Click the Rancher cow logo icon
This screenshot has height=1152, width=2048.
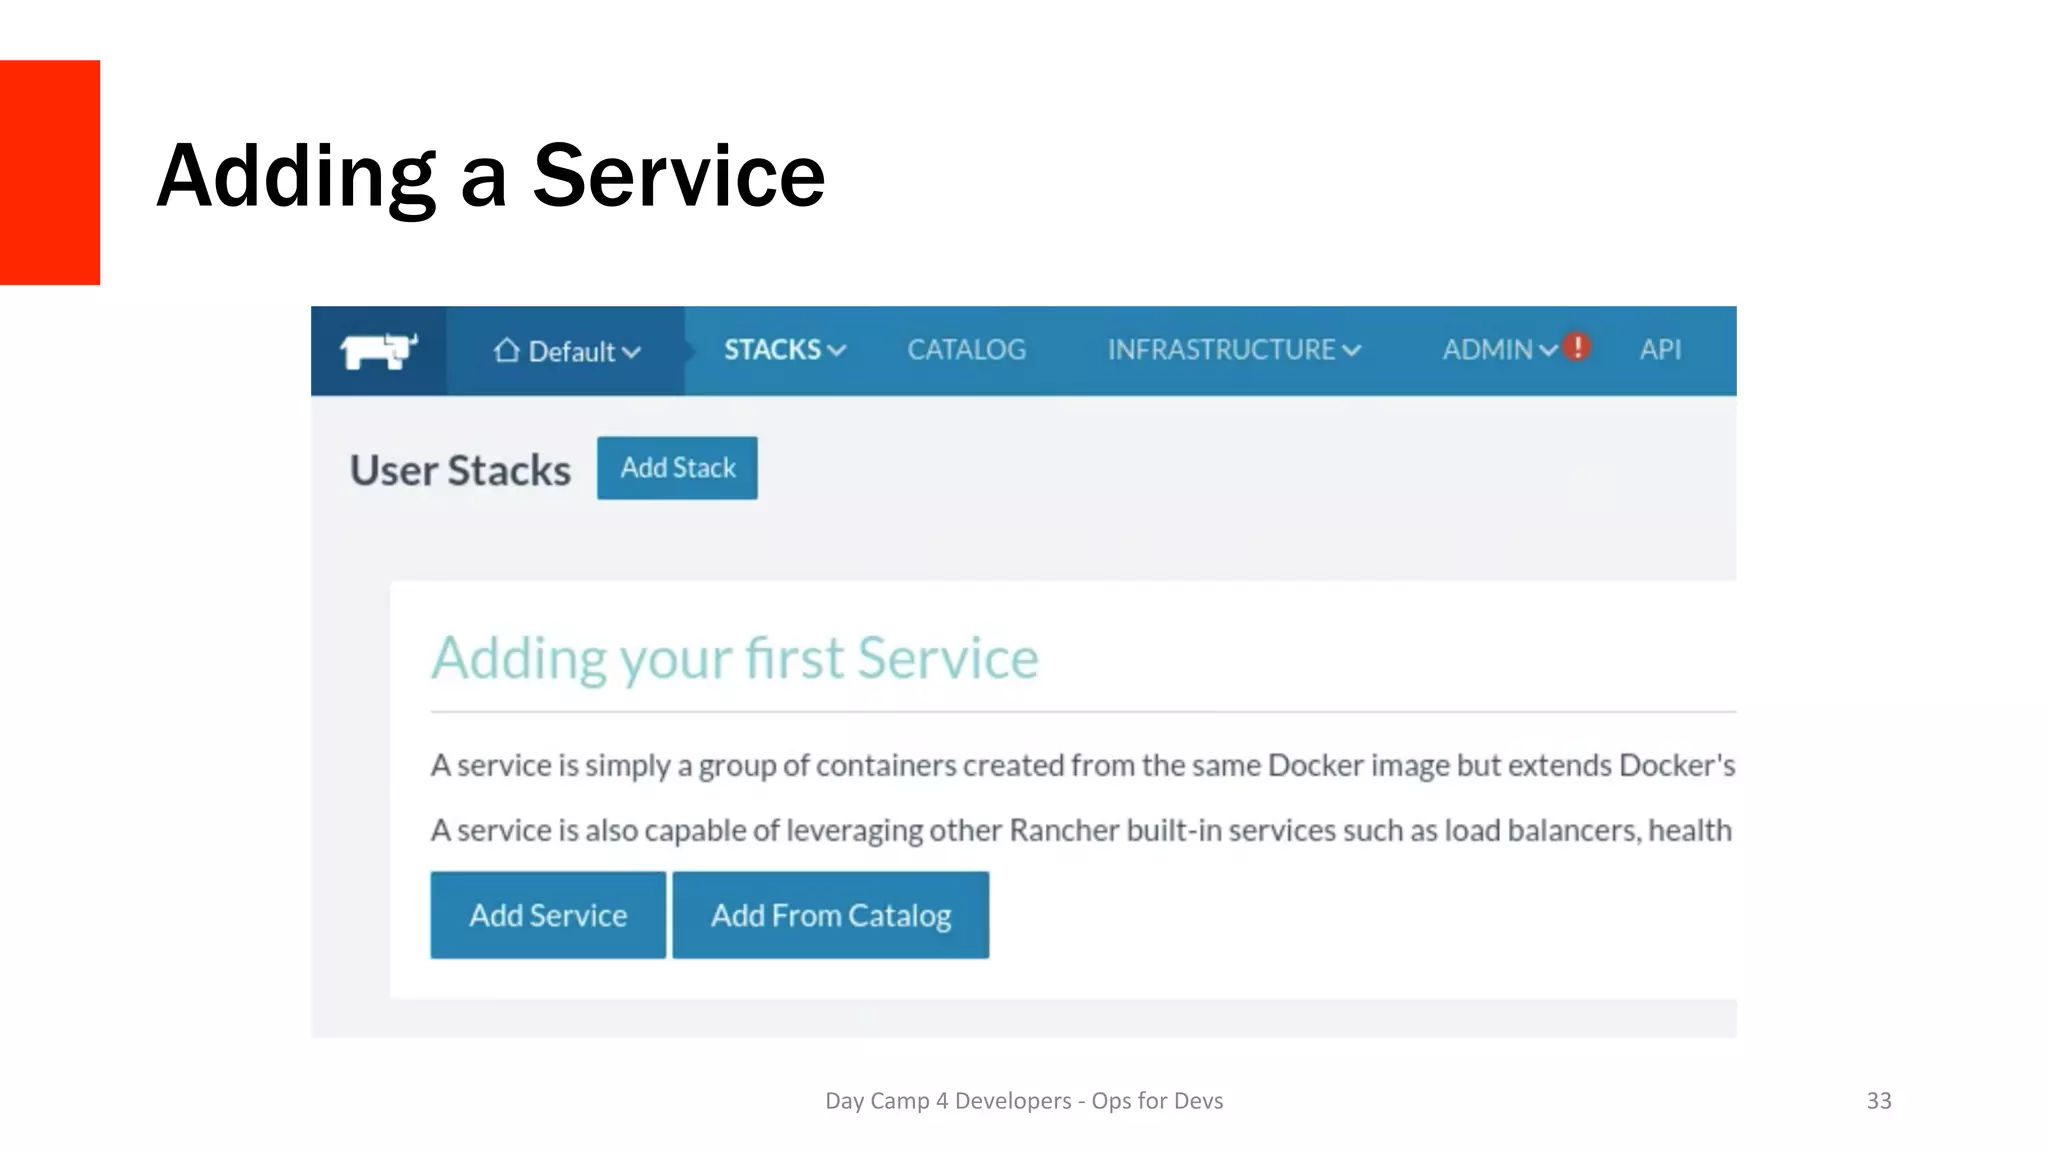point(378,351)
